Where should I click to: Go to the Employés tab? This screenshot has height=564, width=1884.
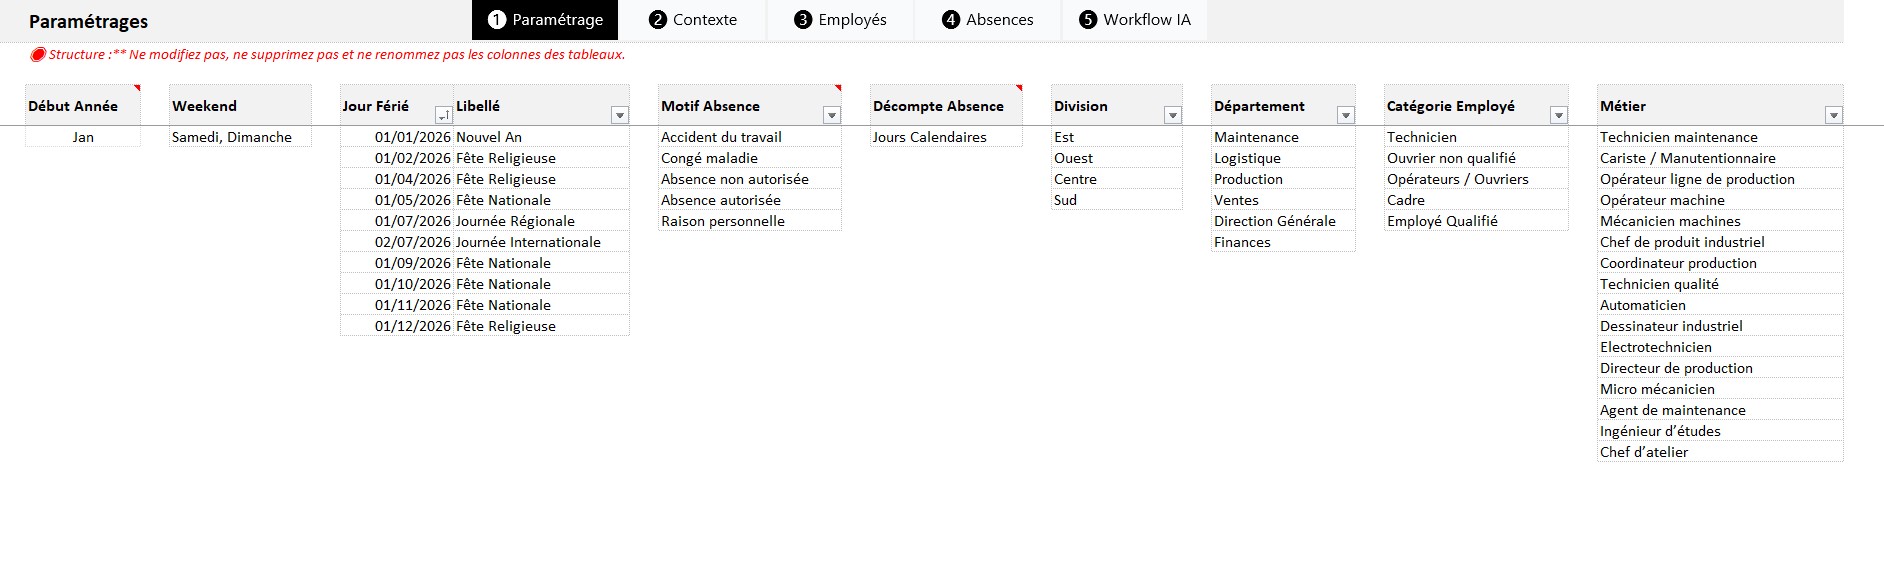coord(840,20)
